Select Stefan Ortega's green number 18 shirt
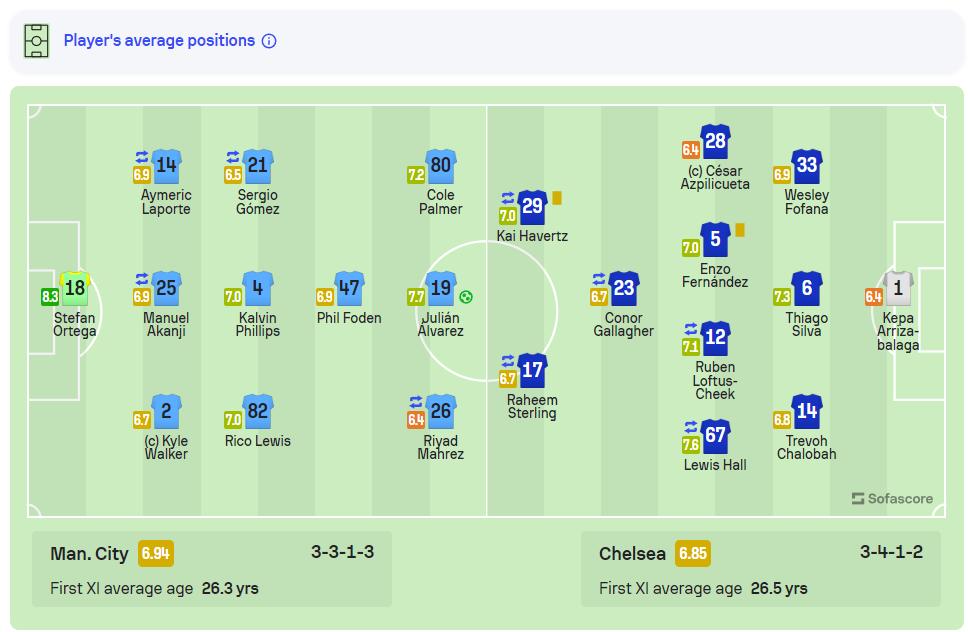968x632 pixels. [x=75, y=288]
